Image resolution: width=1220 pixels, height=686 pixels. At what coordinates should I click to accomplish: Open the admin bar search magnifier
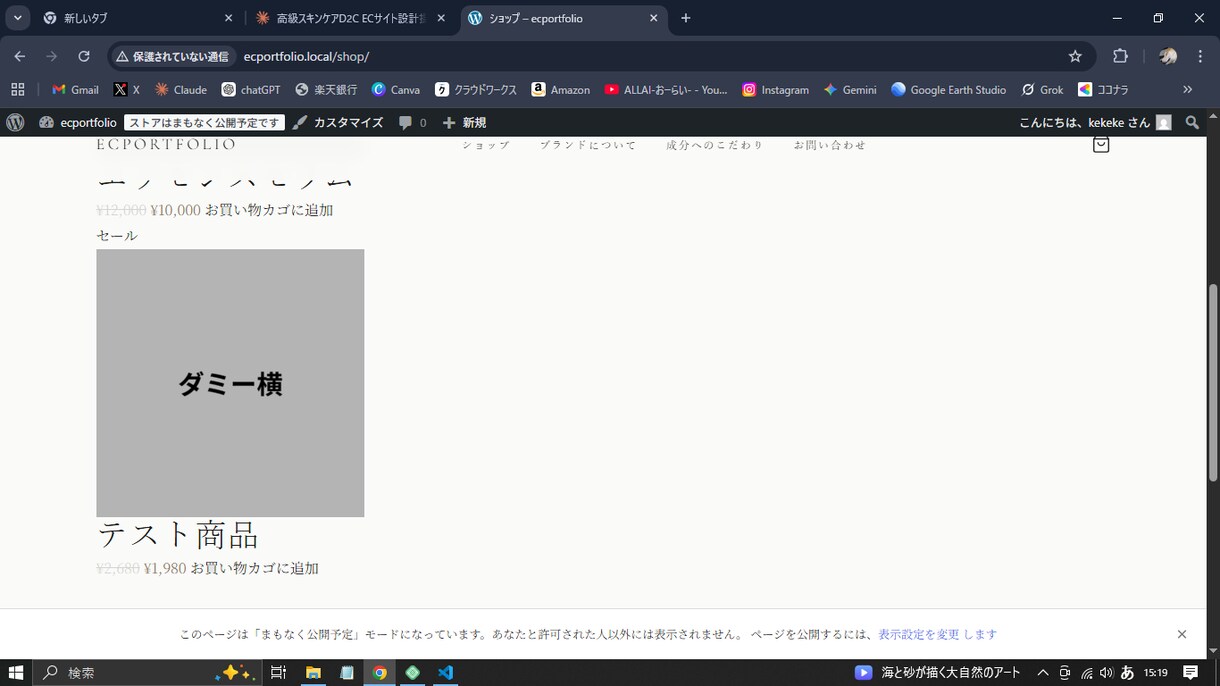click(x=1192, y=122)
